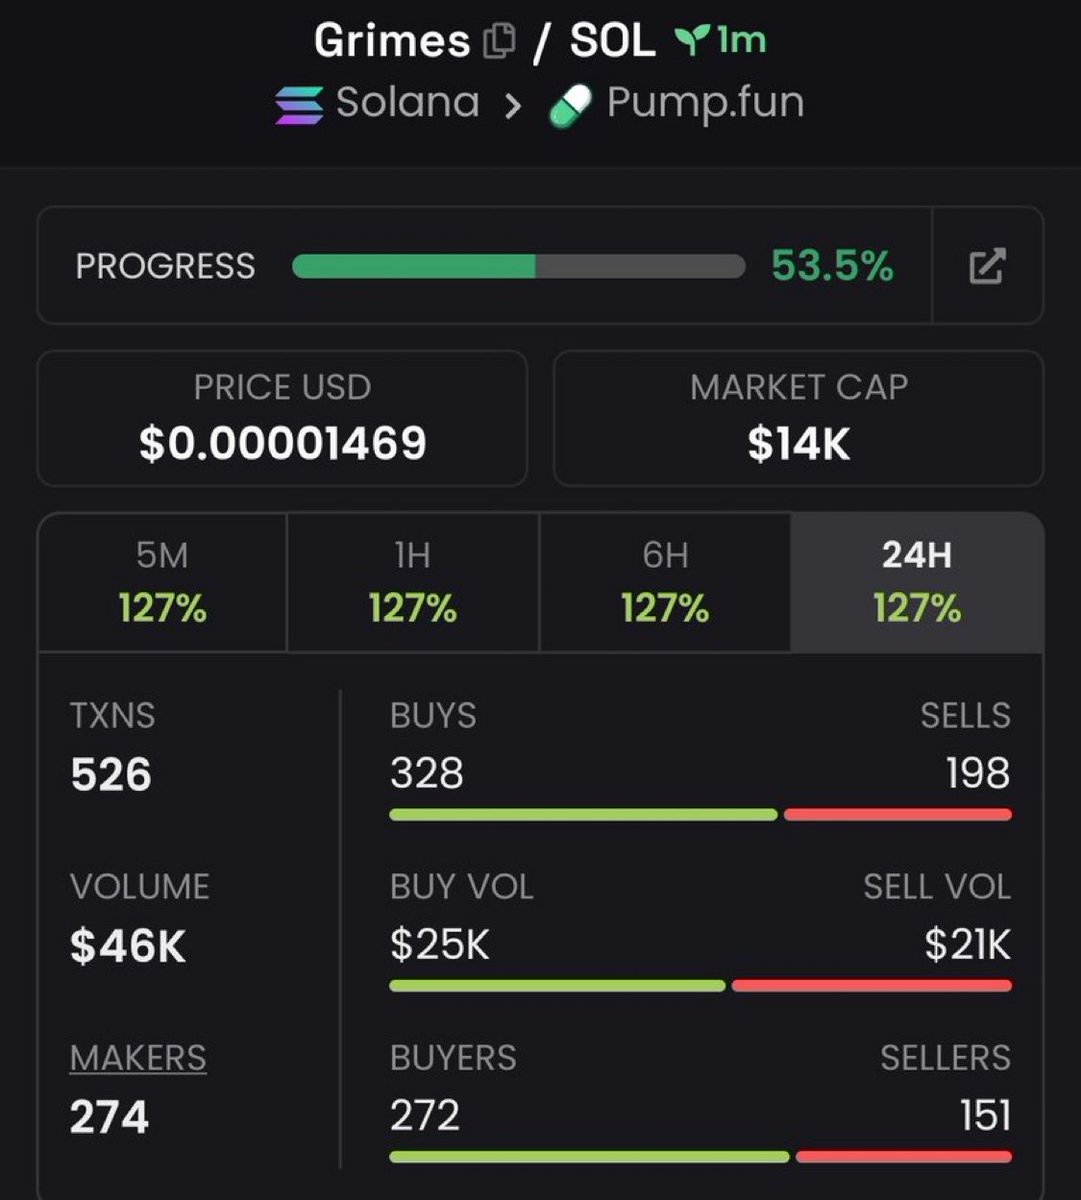Click the bonding curve progress bar

(x=518, y=266)
